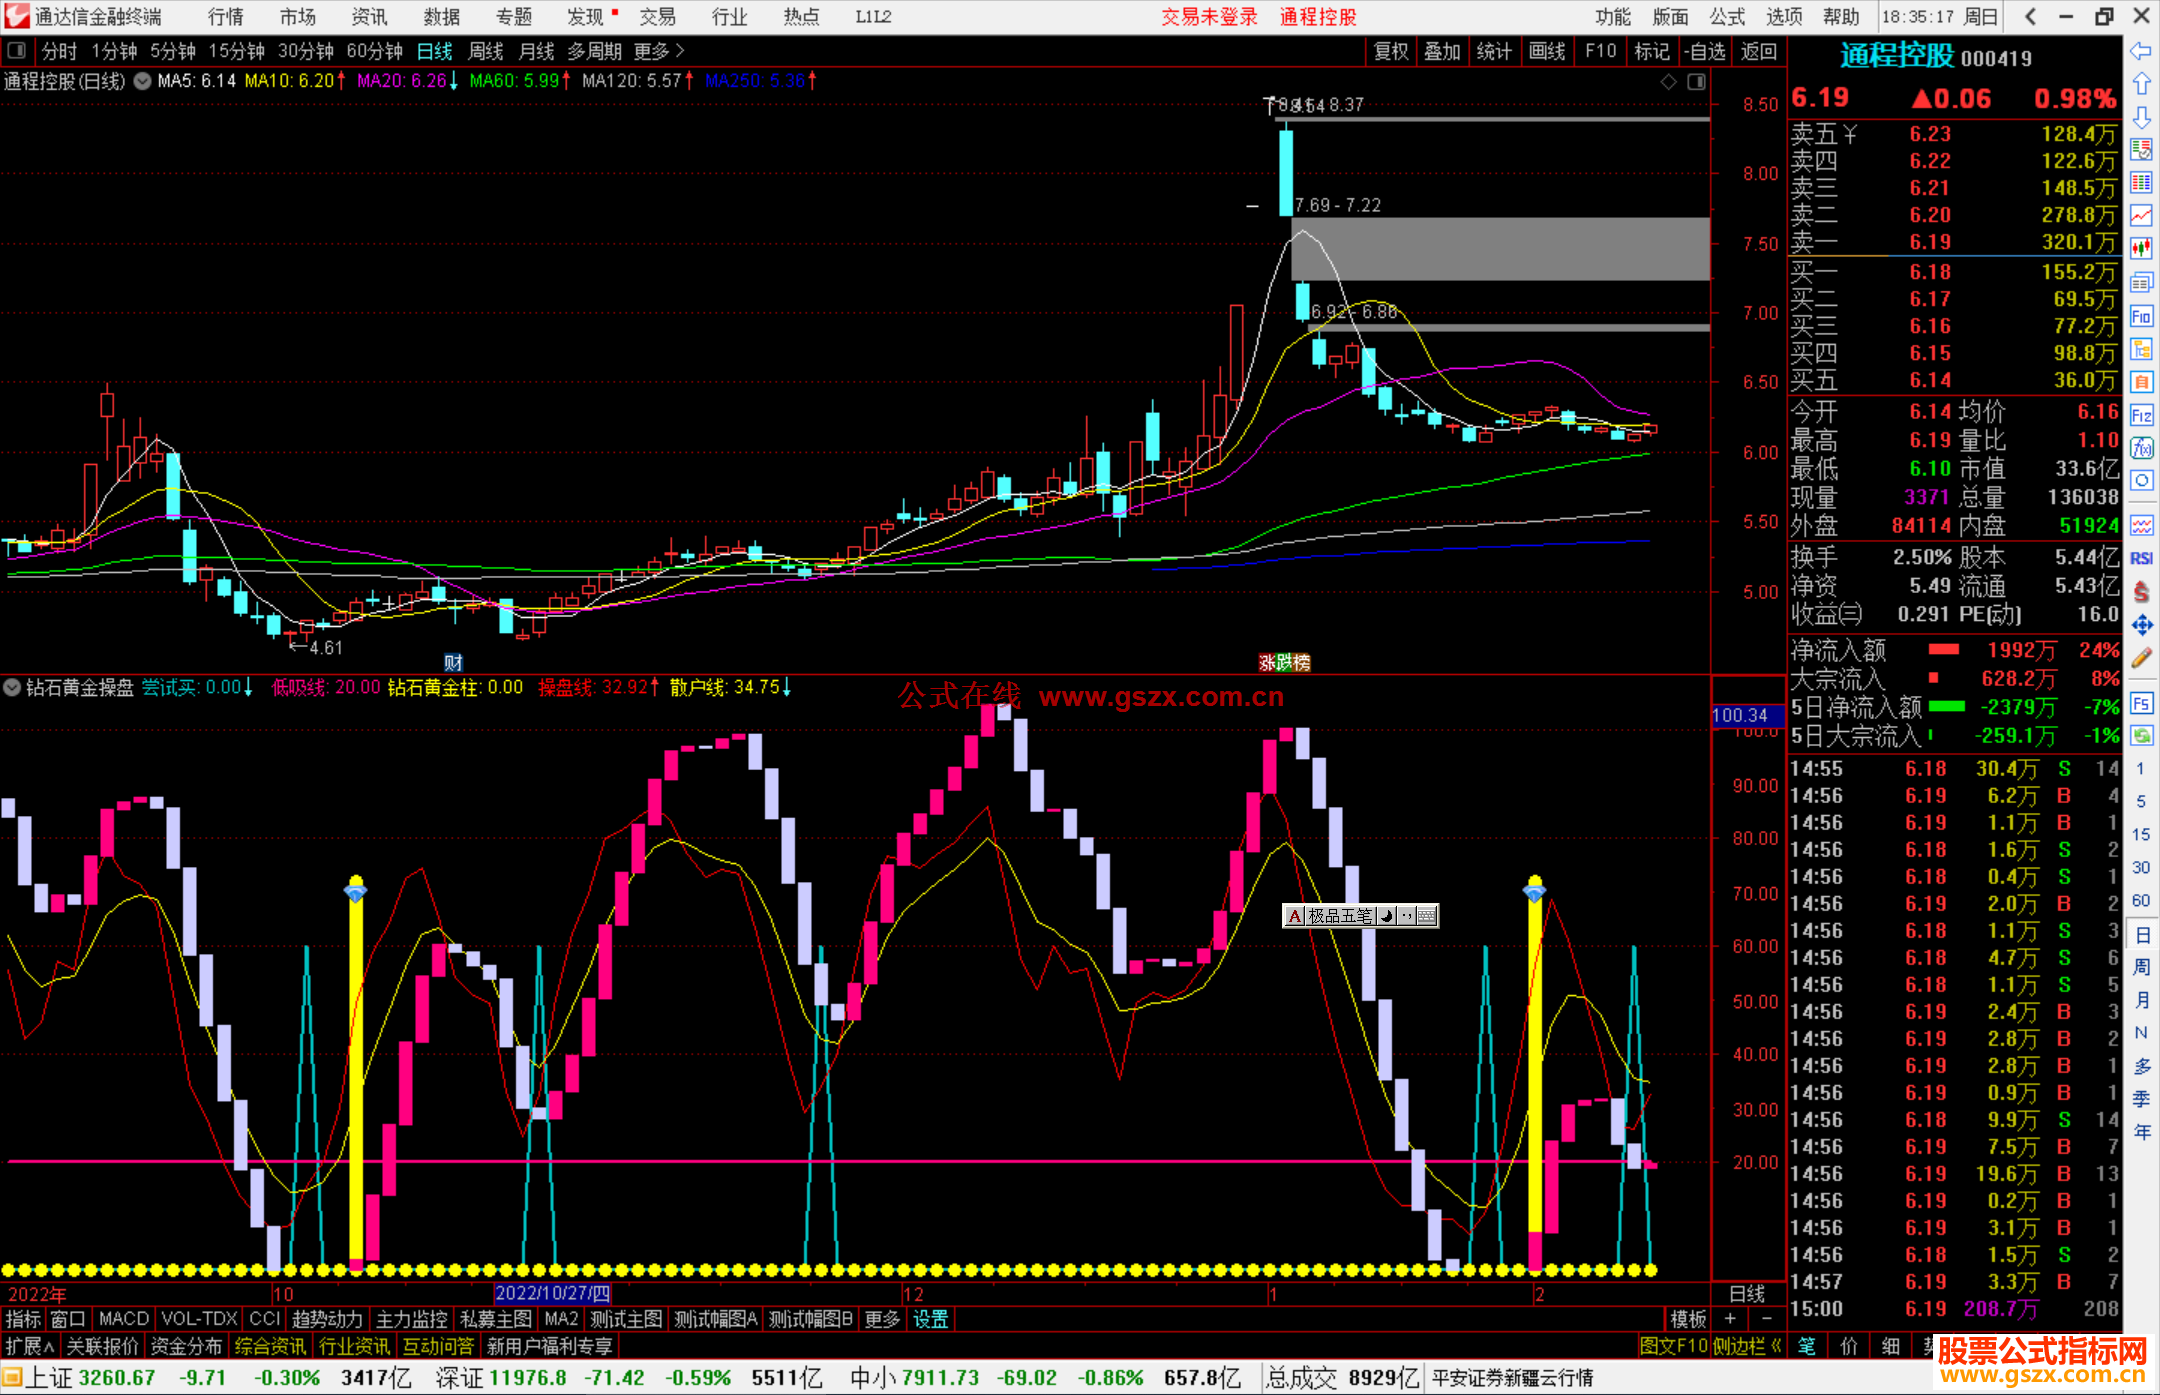The height and width of the screenshot is (1395, 2160).
Task: Click the 叠加 overlay button
Action: [1443, 51]
